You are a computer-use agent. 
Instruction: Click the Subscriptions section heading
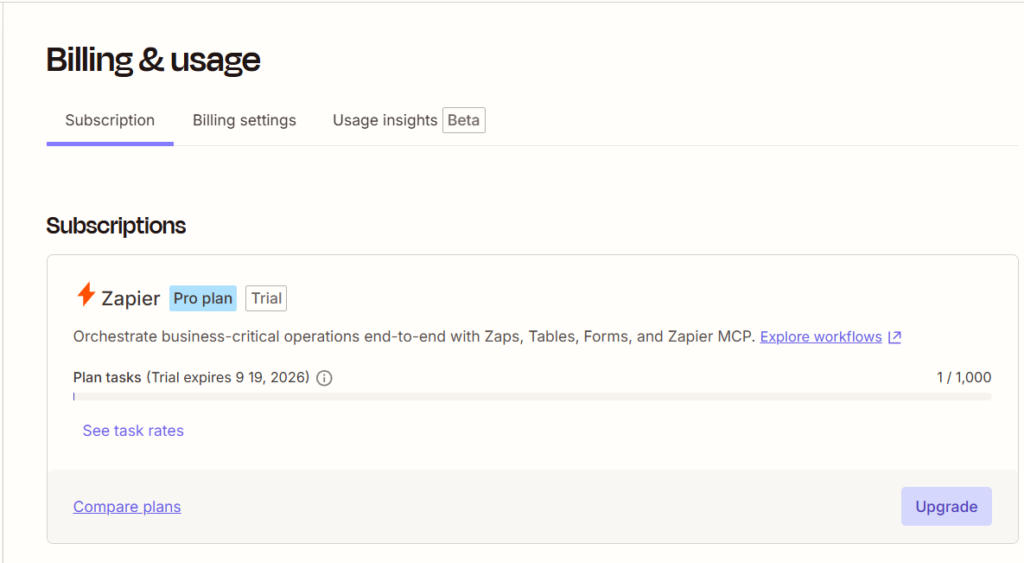click(x=116, y=226)
